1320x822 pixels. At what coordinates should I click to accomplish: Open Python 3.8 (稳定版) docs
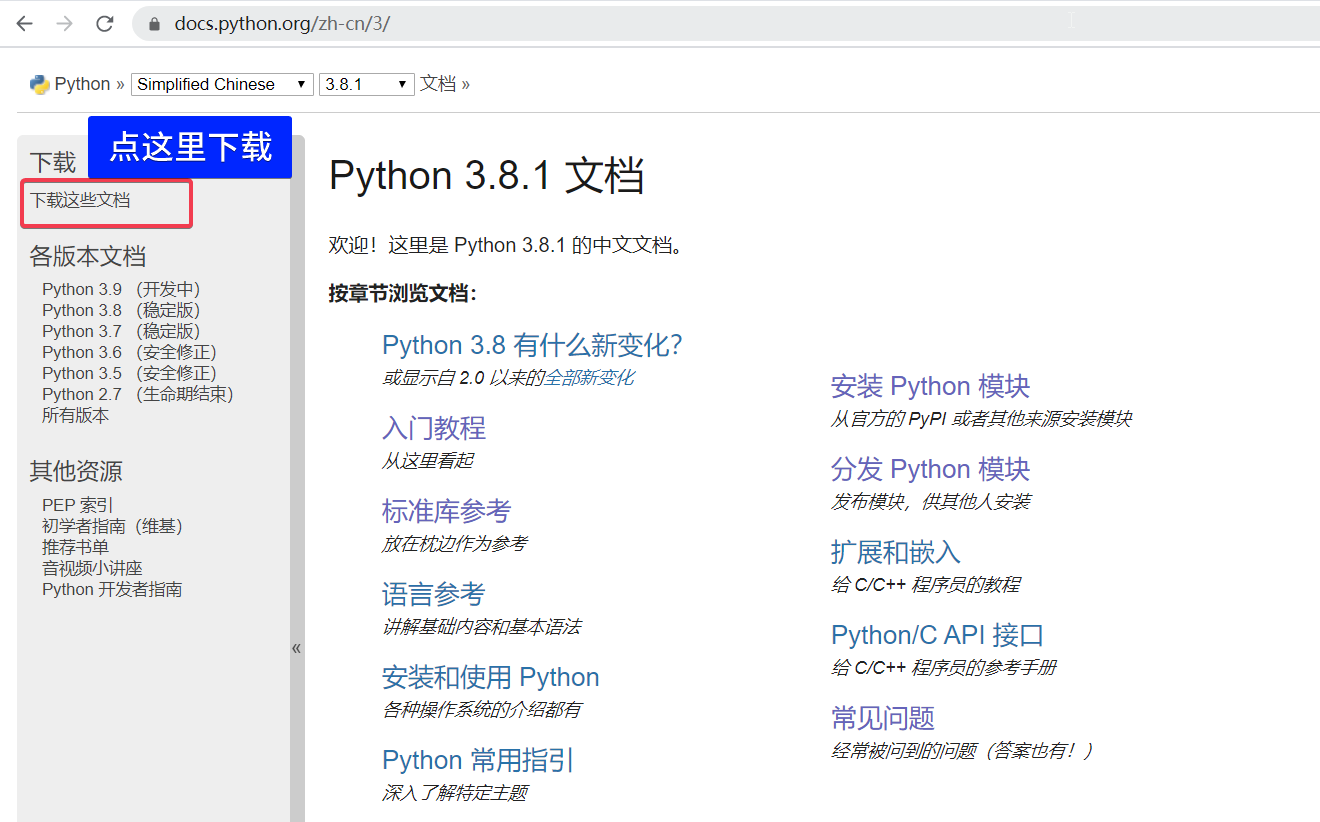[121, 310]
